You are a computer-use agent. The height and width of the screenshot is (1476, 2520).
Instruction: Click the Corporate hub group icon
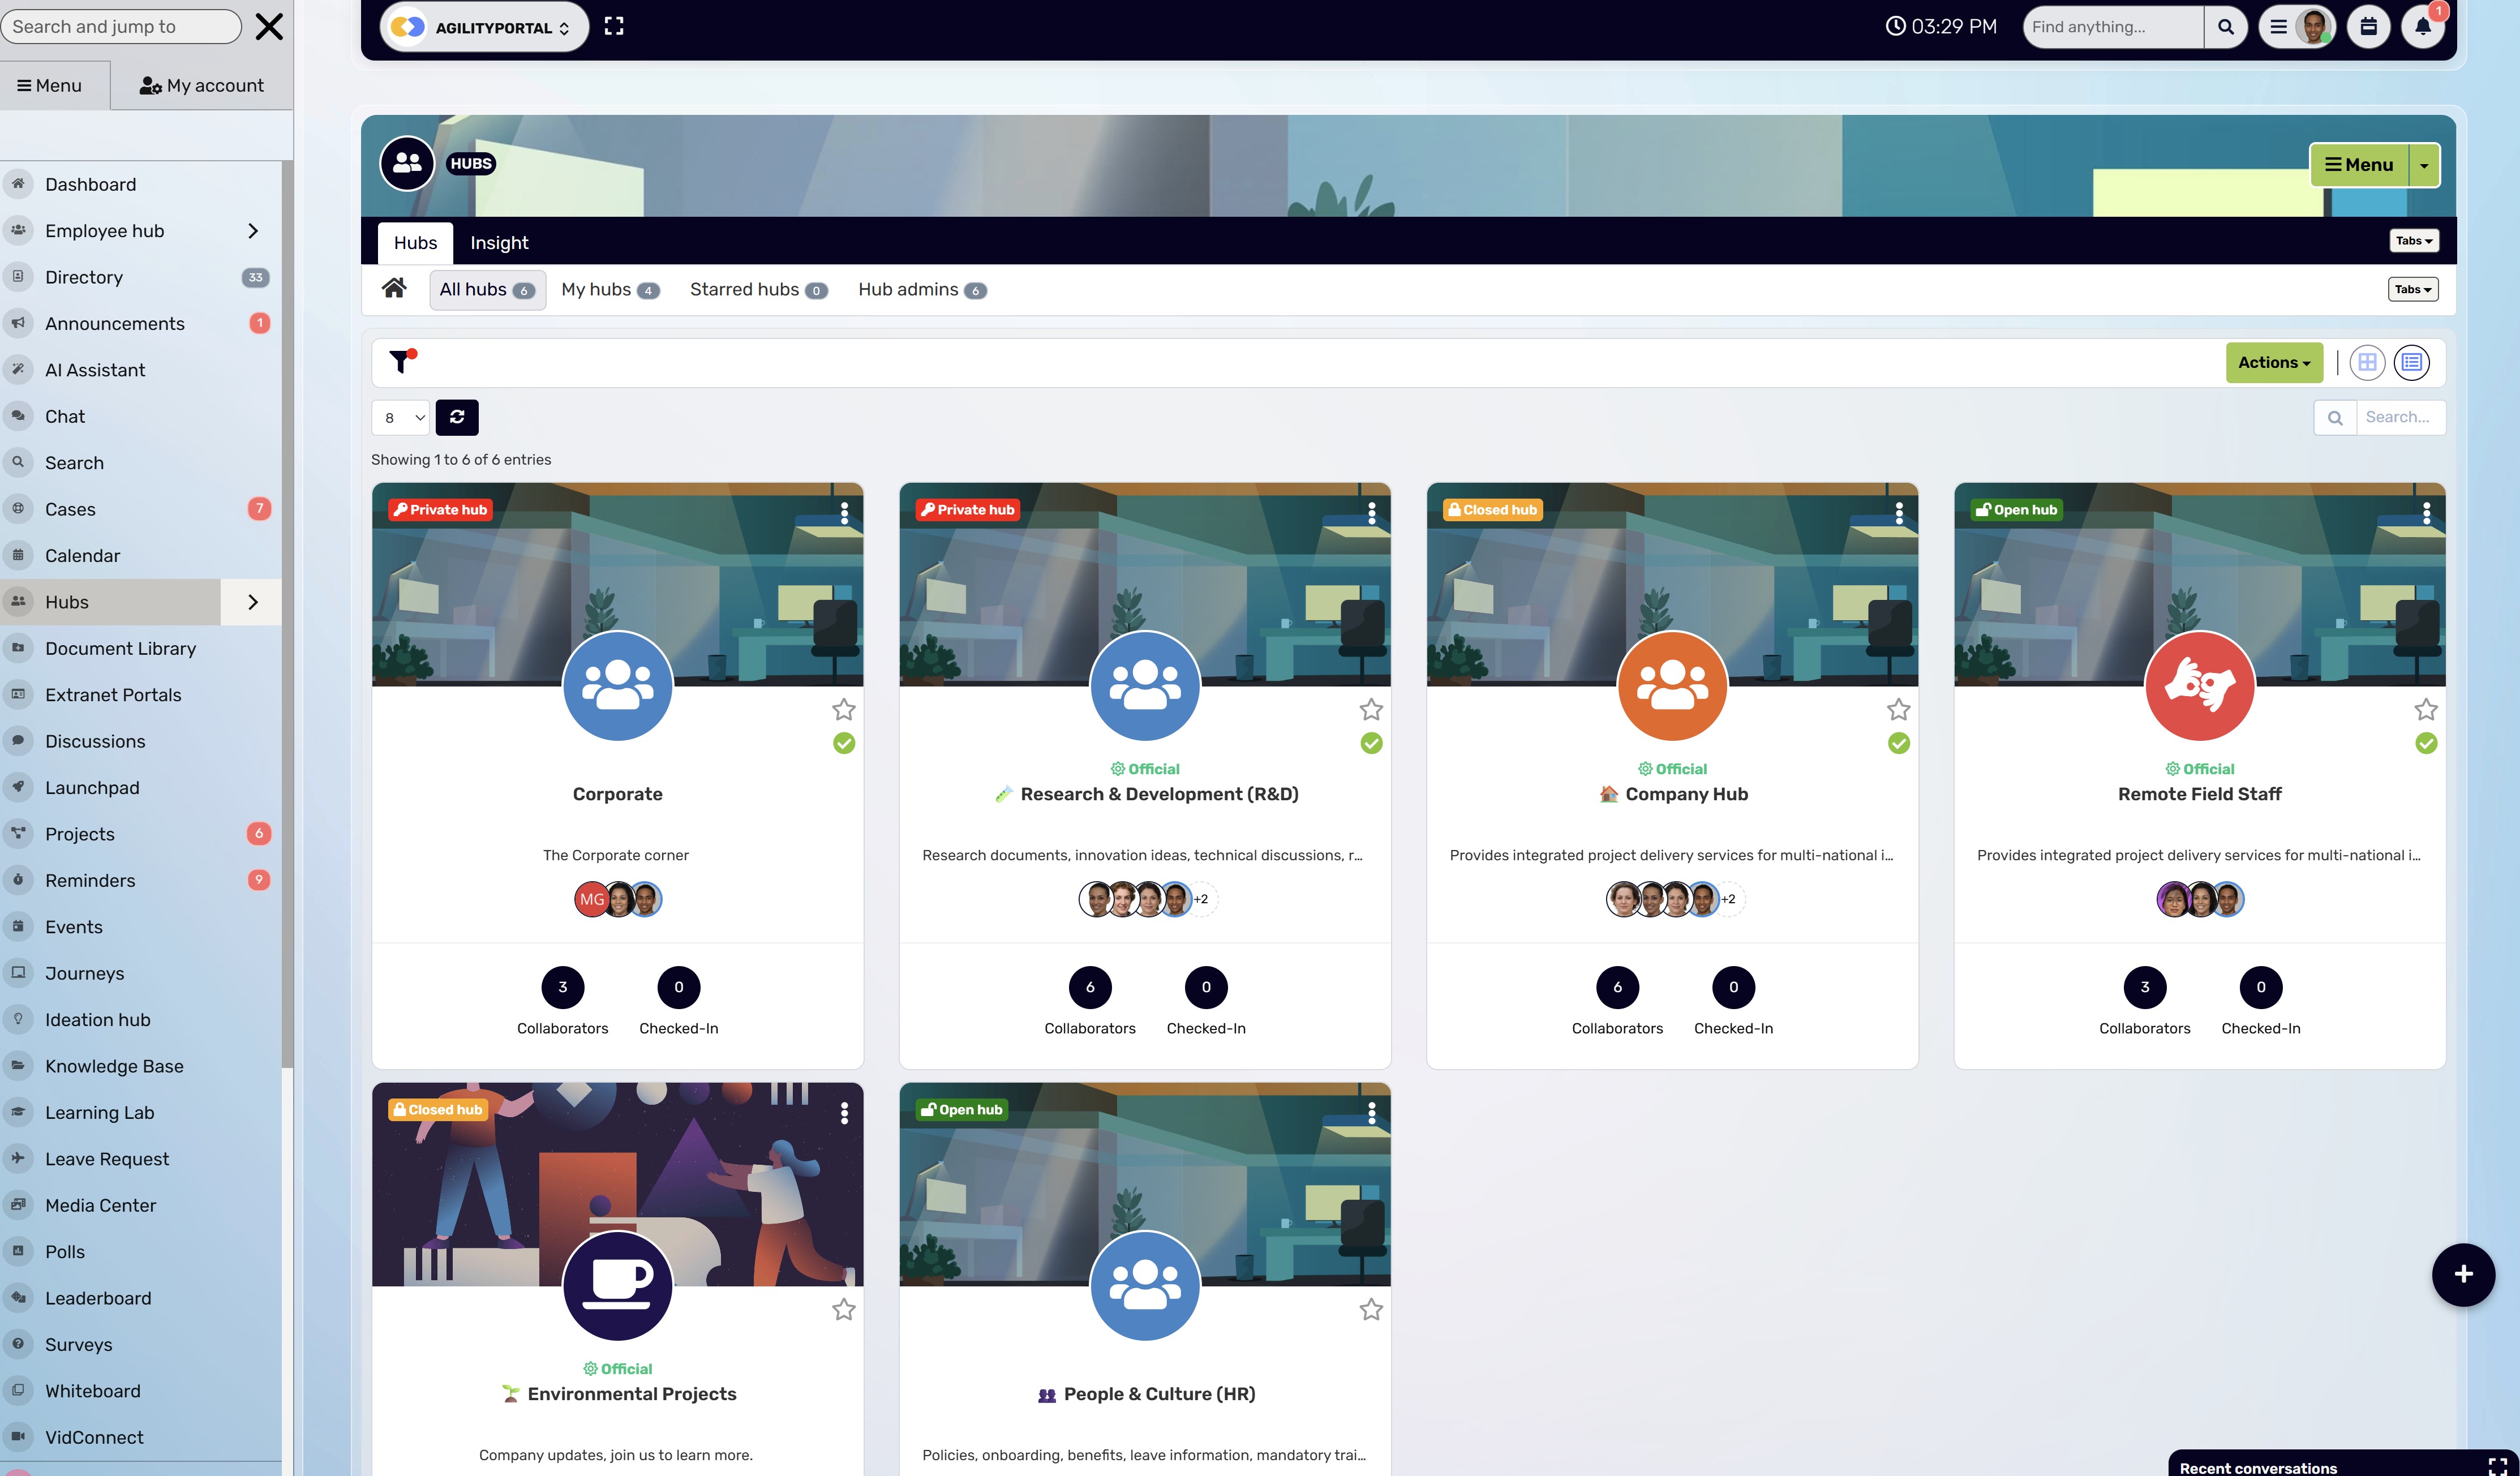(x=617, y=686)
